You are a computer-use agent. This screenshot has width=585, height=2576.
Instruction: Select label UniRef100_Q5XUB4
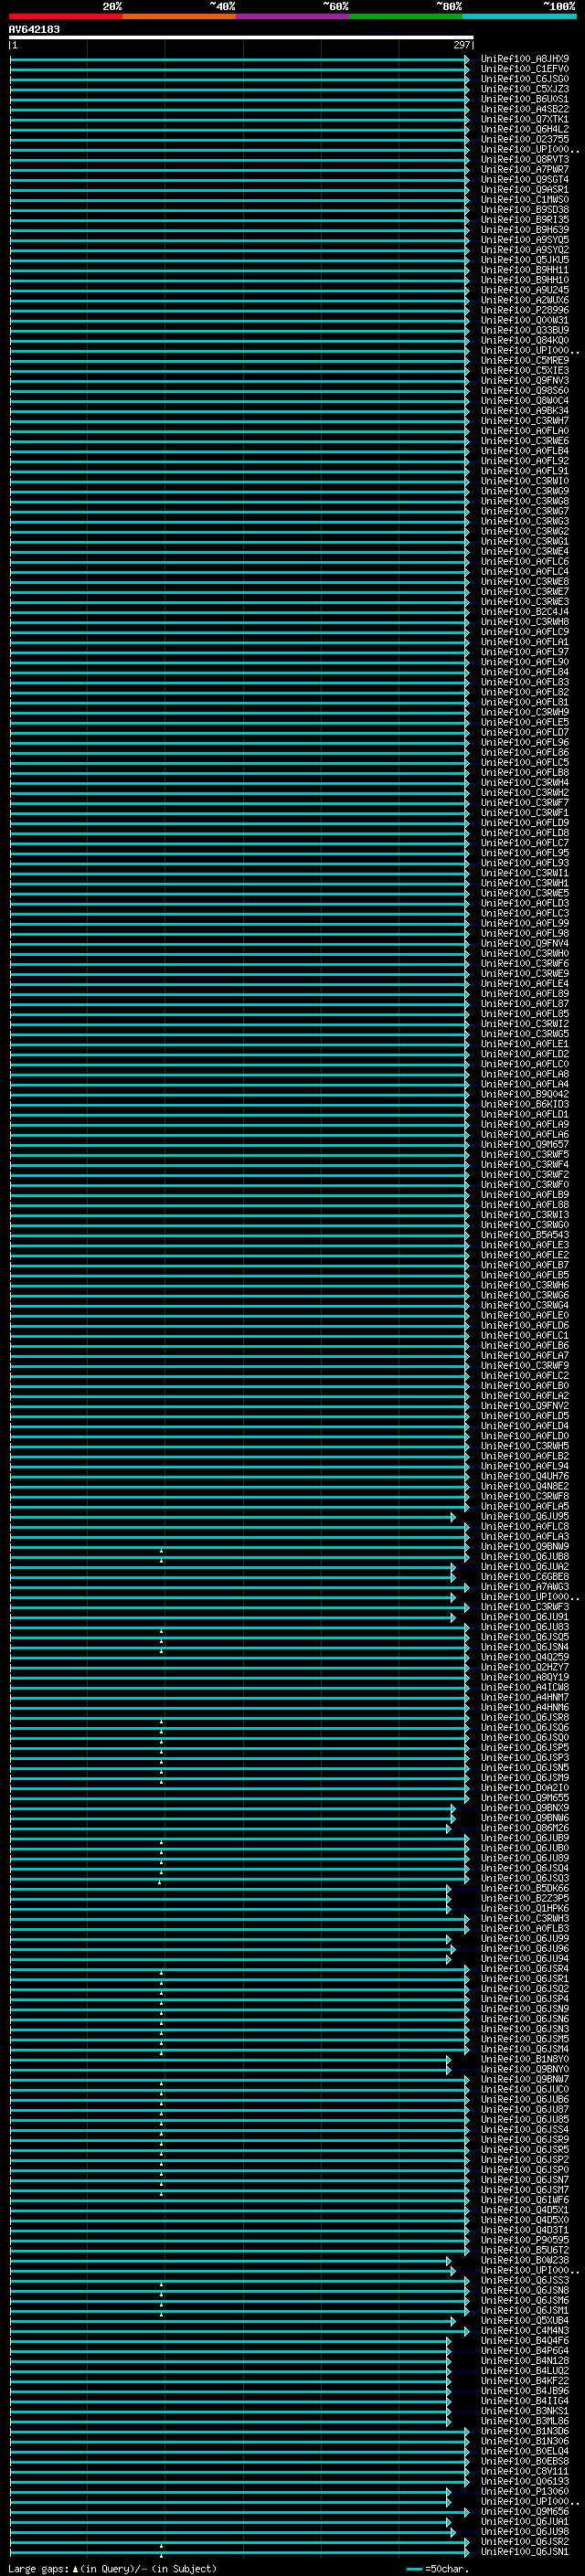pyautogui.click(x=525, y=2321)
